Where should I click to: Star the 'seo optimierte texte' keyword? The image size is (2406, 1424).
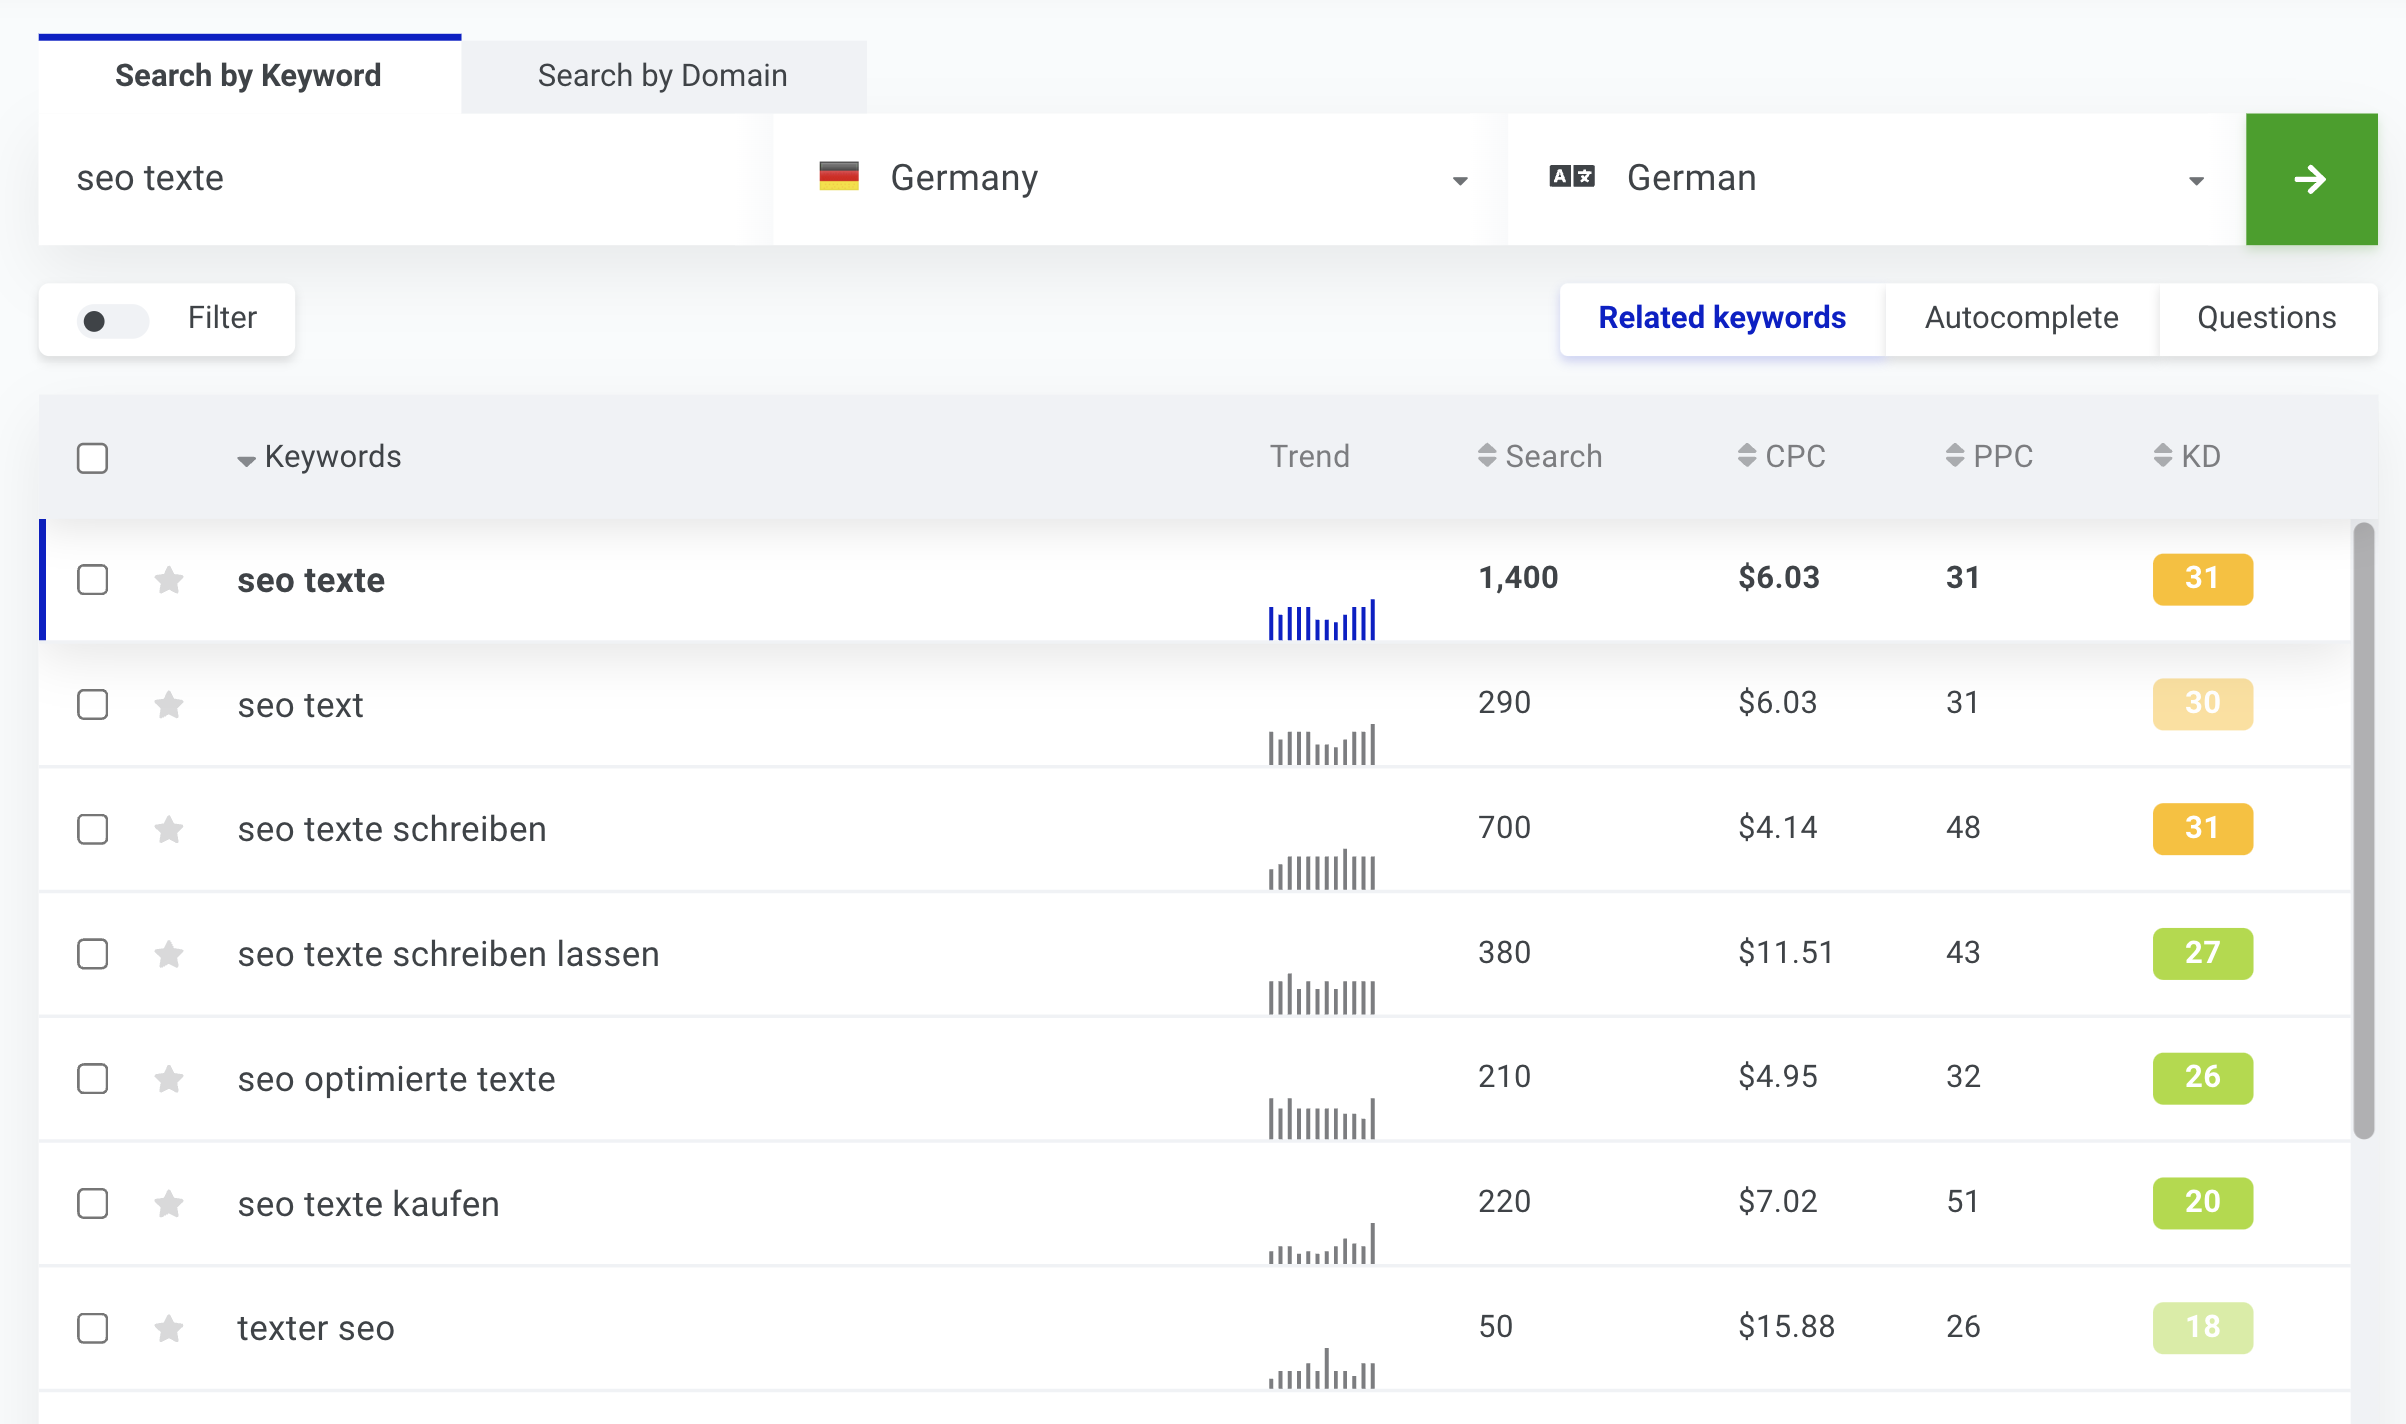[169, 1079]
